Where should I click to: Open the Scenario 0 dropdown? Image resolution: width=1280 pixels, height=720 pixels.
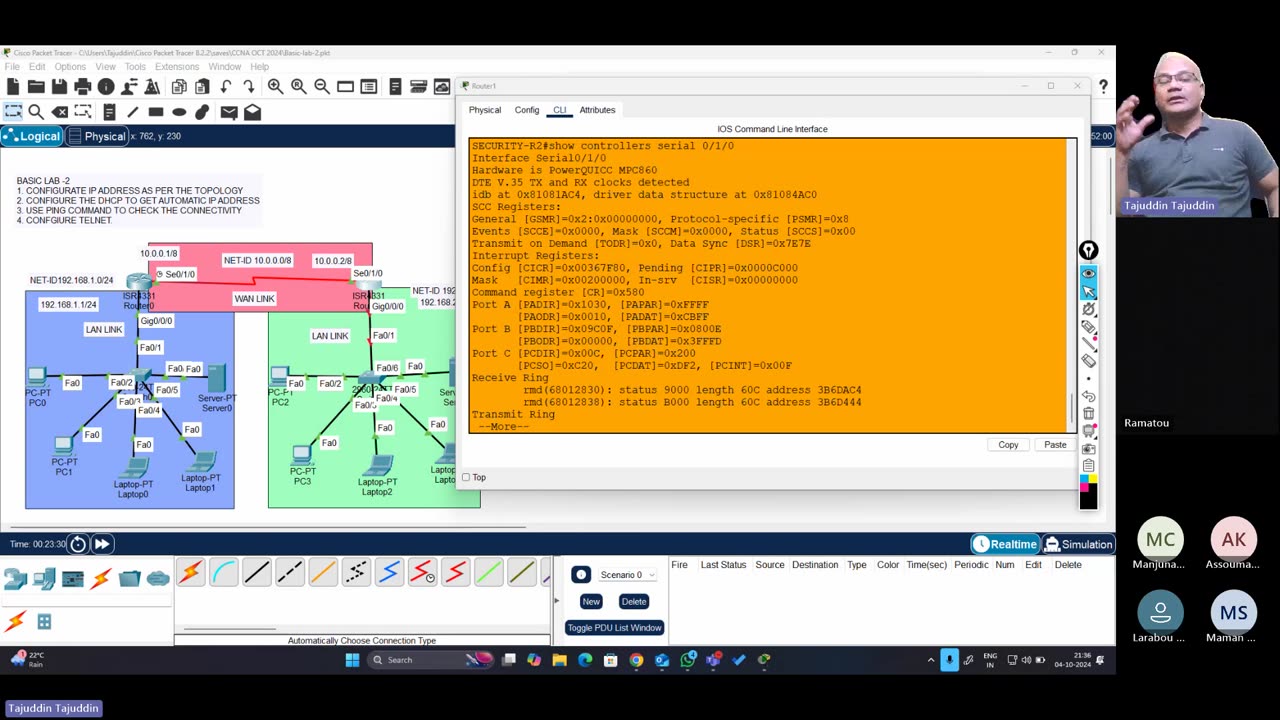pos(628,575)
